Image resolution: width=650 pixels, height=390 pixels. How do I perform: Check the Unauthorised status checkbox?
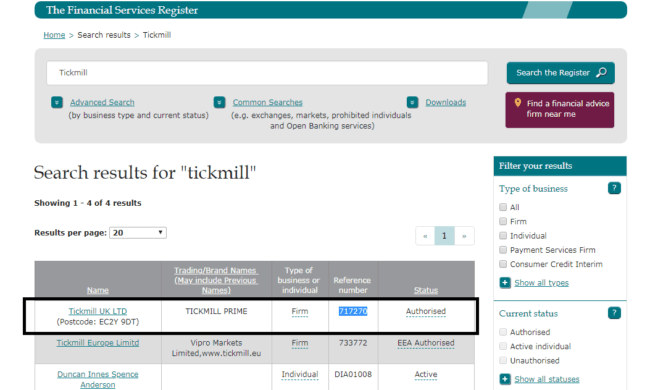tap(503, 360)
